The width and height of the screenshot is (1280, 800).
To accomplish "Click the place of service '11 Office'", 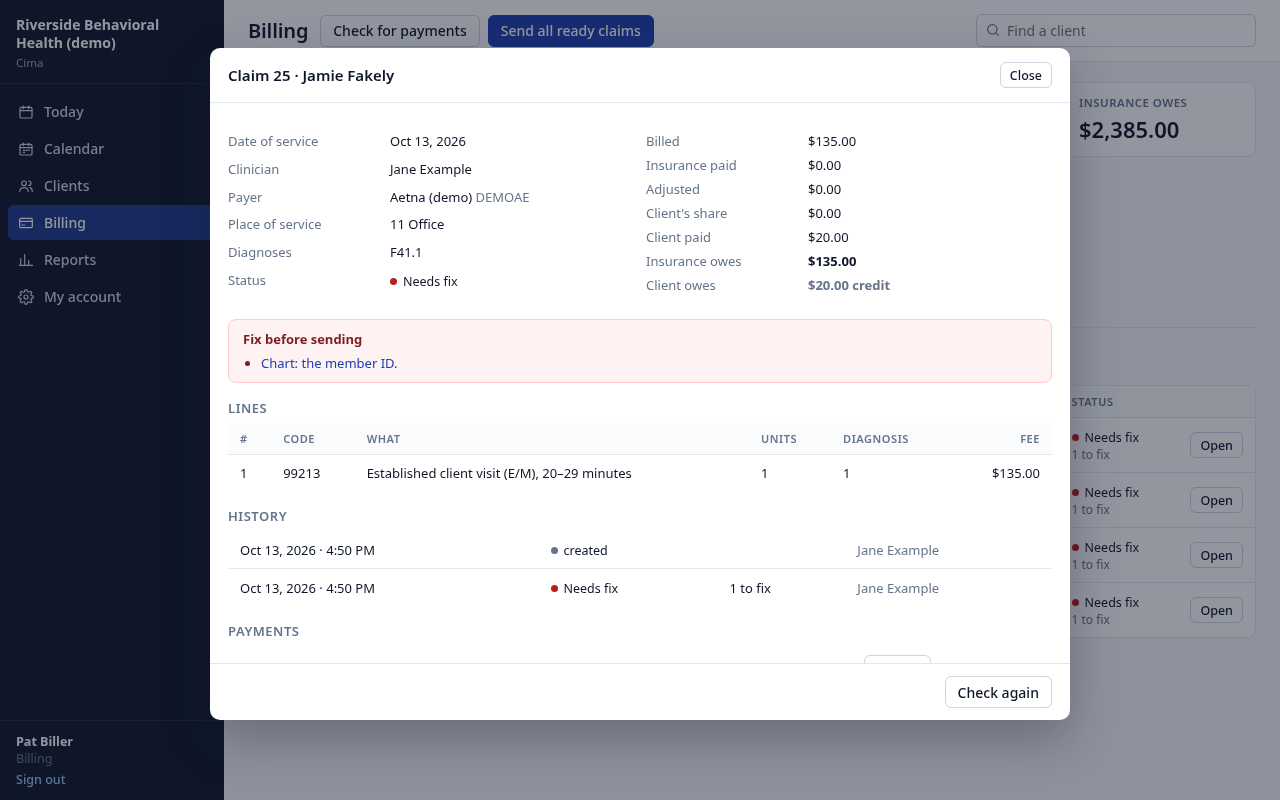I will click(417, 225).
